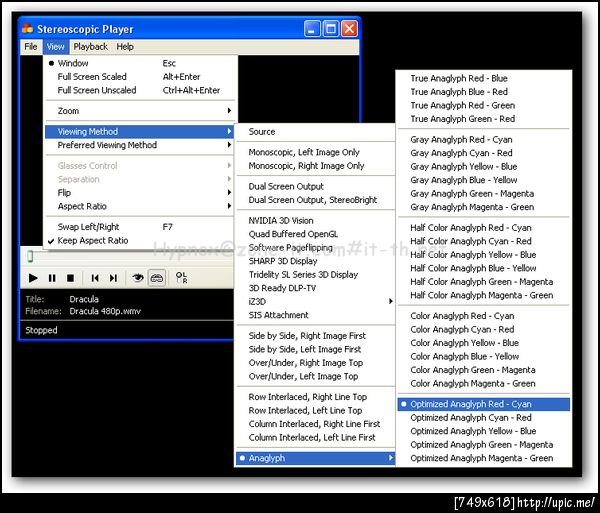
Task: Click the Stereoscopic Player title bar icon
Action: pos(28,28)
